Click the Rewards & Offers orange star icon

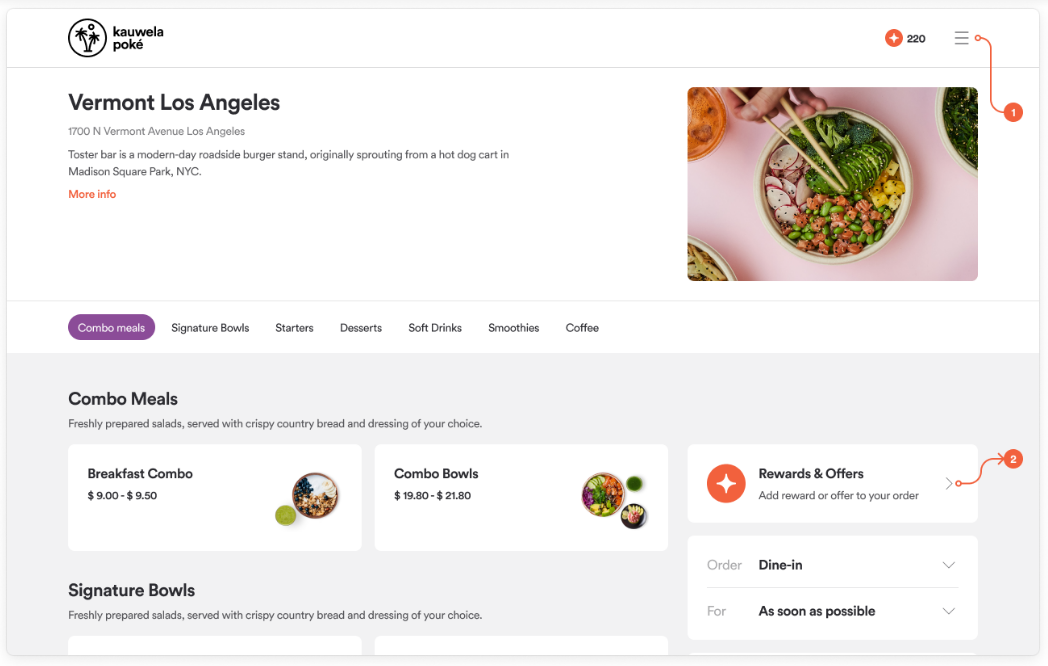click(x=726, y=483)
